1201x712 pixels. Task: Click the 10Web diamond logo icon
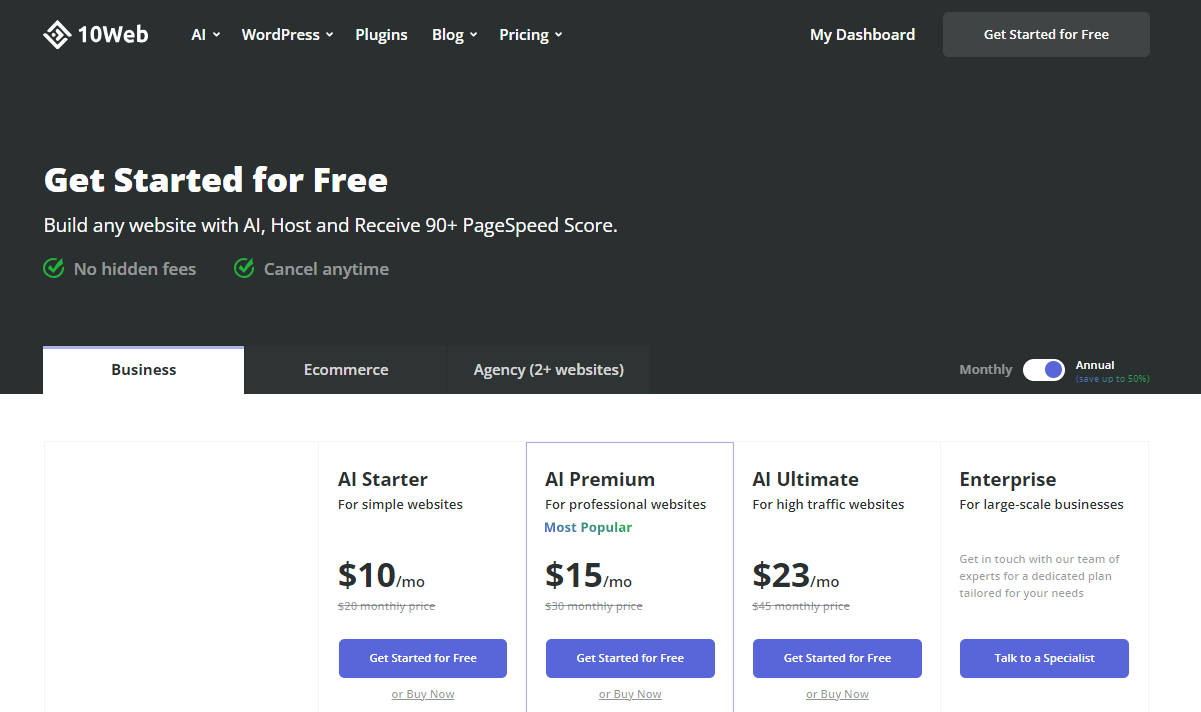[57, 35]
